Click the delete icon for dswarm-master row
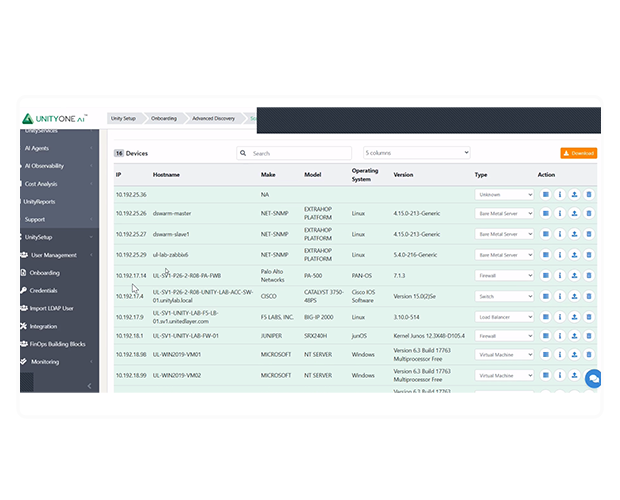This screenshot has width=620, height=500. click(588, 213)
